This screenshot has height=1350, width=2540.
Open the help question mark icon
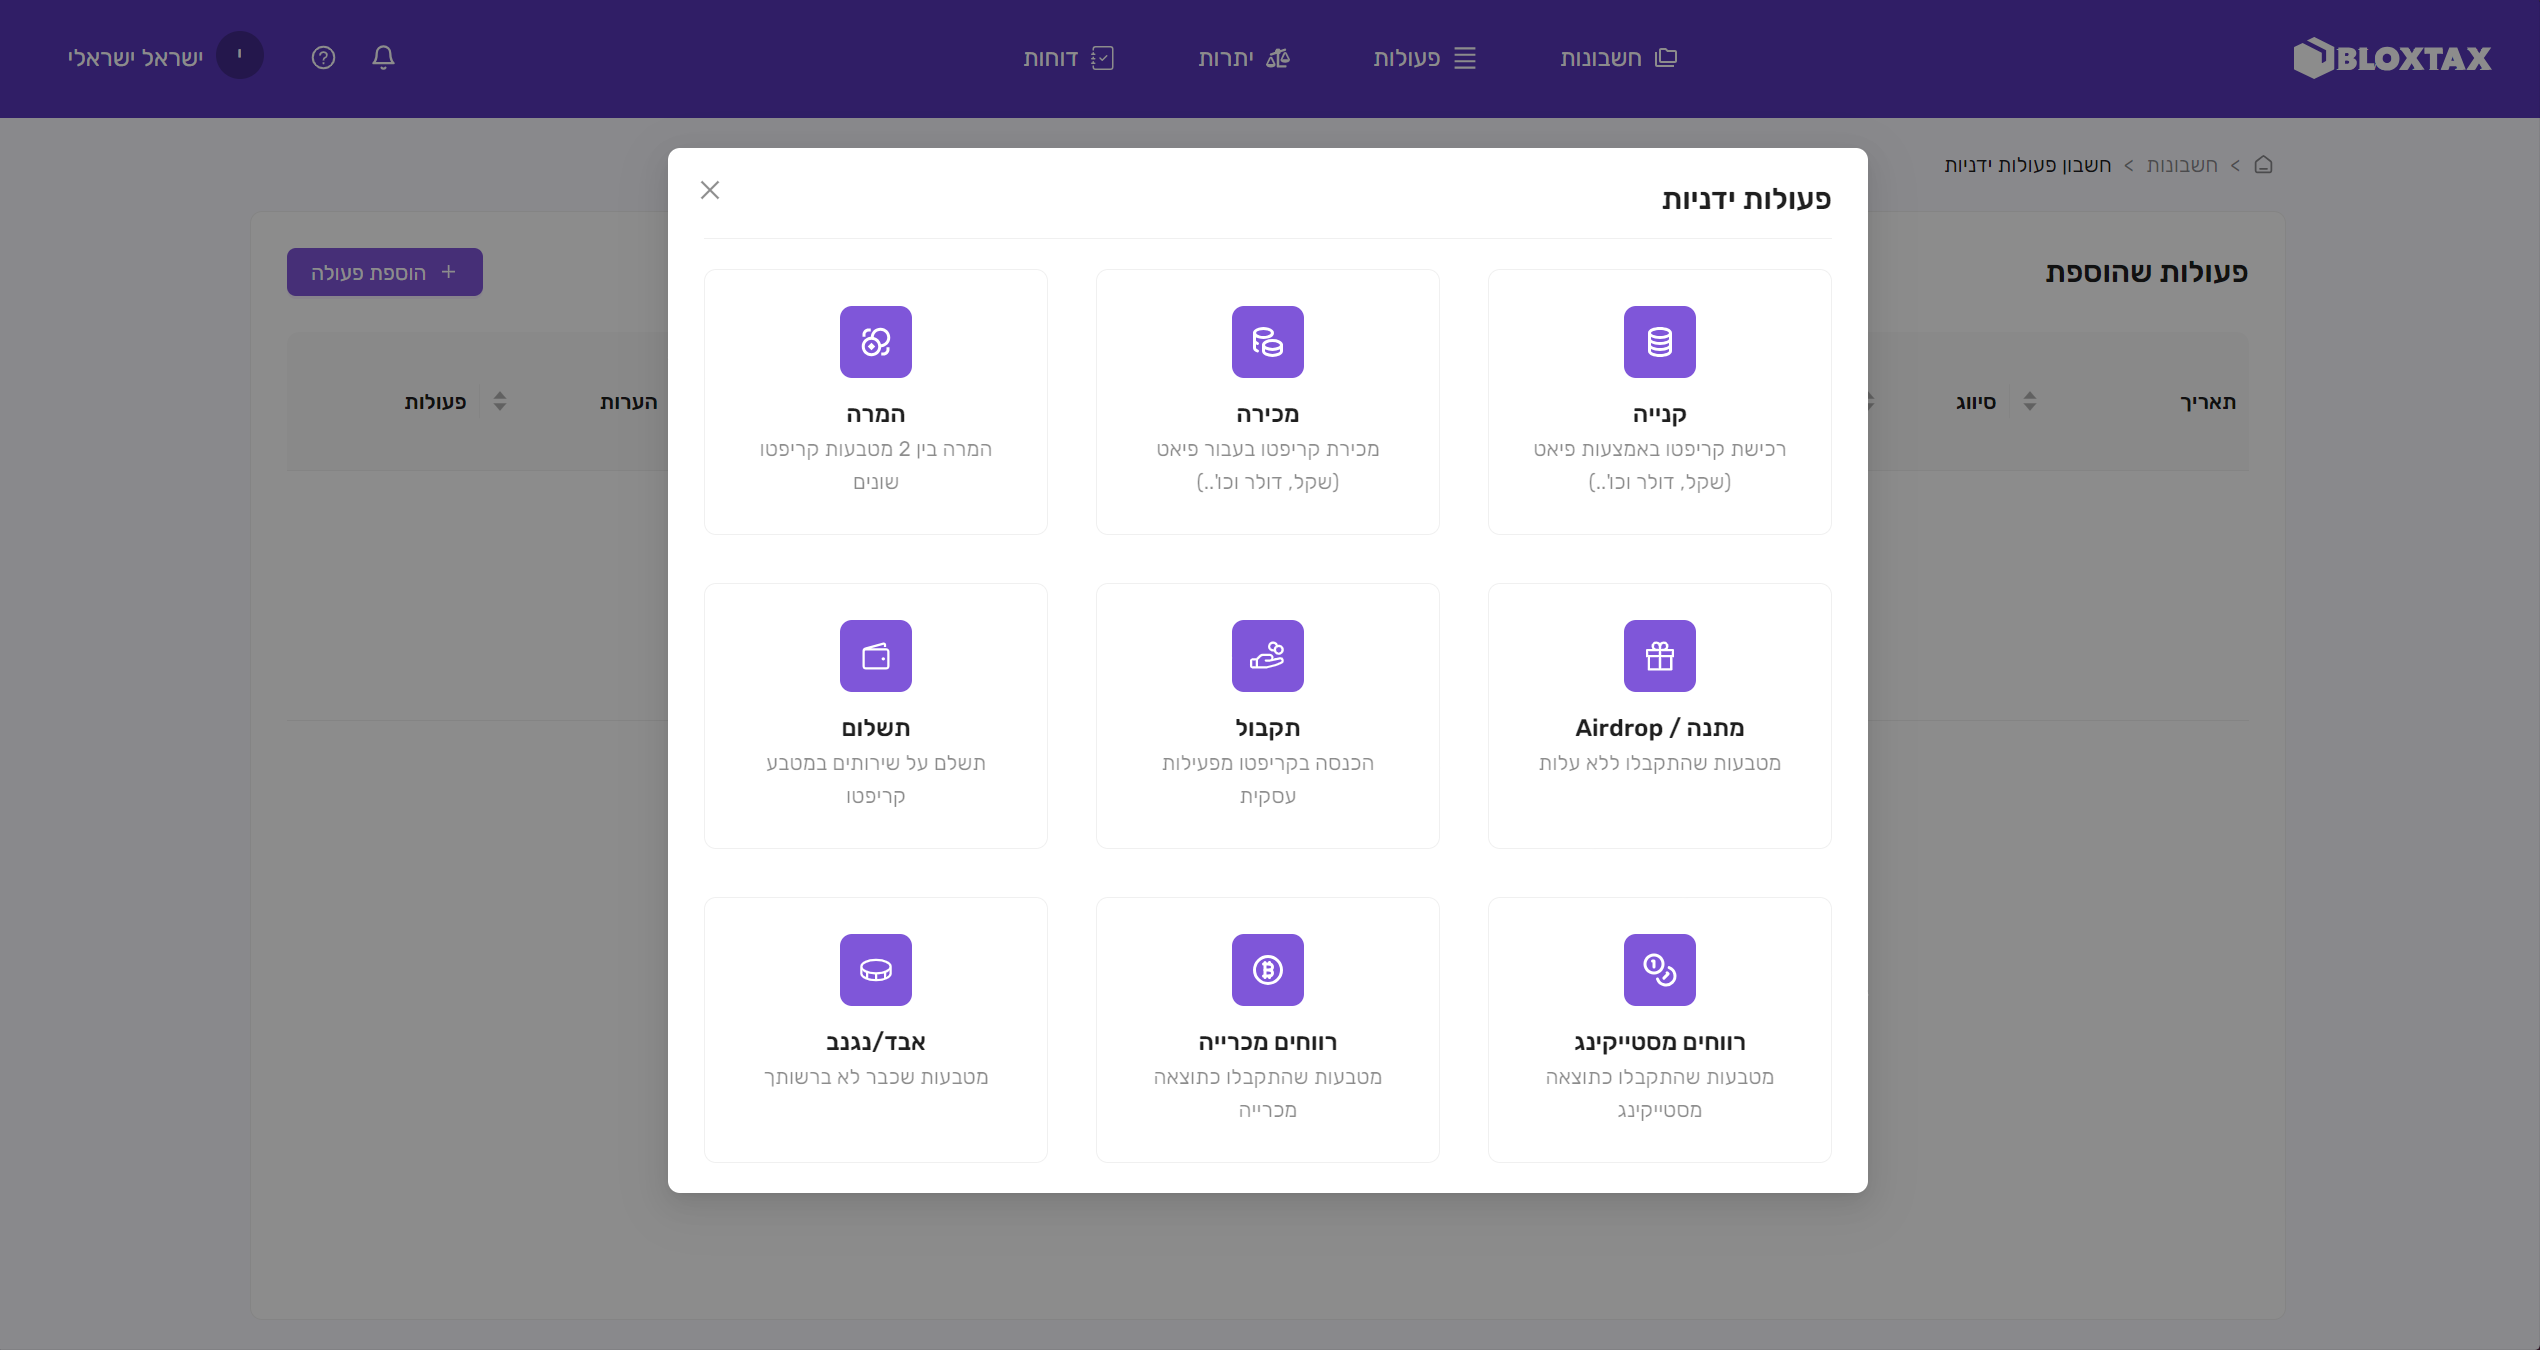pos(323,58)
